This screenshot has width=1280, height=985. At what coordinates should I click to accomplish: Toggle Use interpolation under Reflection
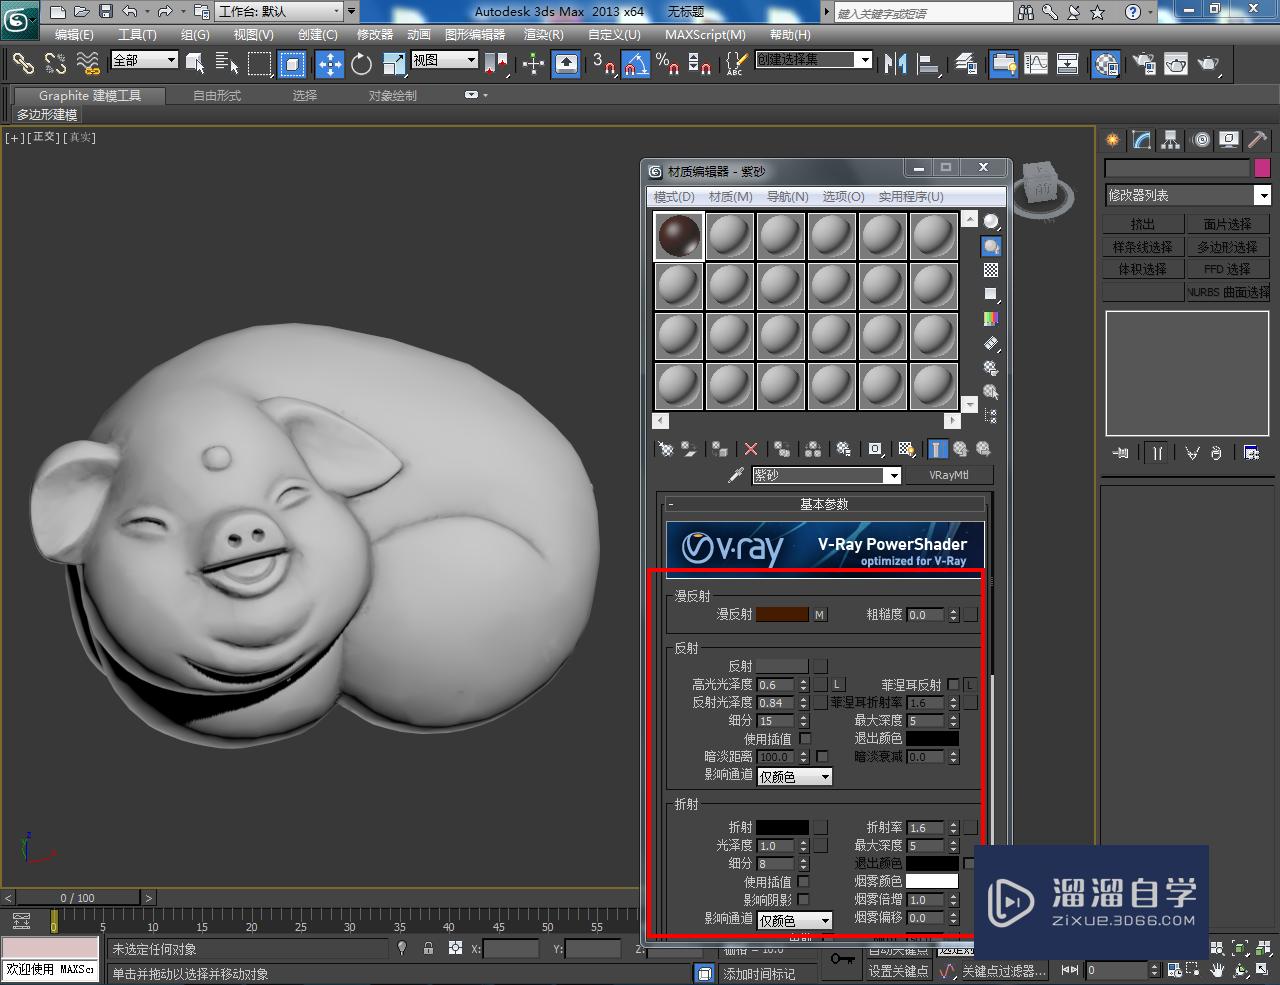805,739
